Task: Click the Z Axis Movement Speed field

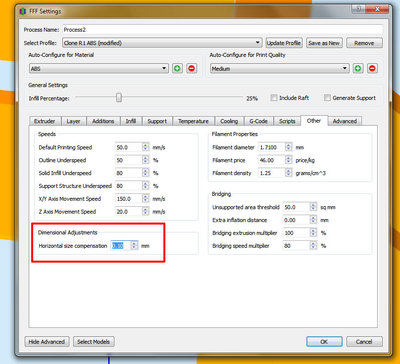Action: pos(129,211)
